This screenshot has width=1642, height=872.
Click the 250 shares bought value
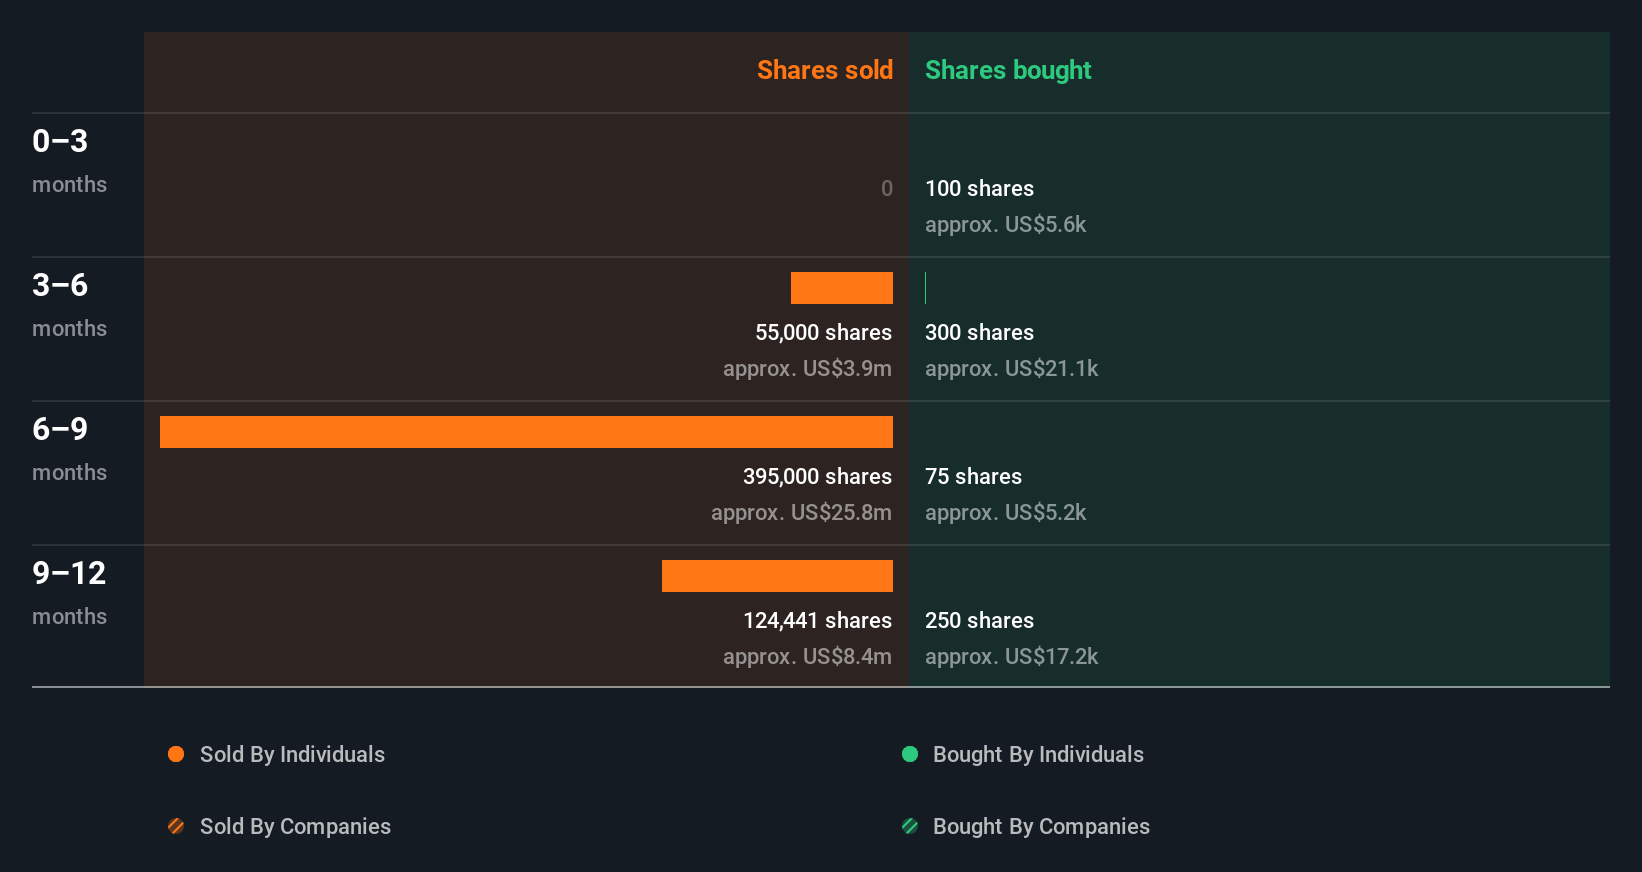(x=979, y=620)
